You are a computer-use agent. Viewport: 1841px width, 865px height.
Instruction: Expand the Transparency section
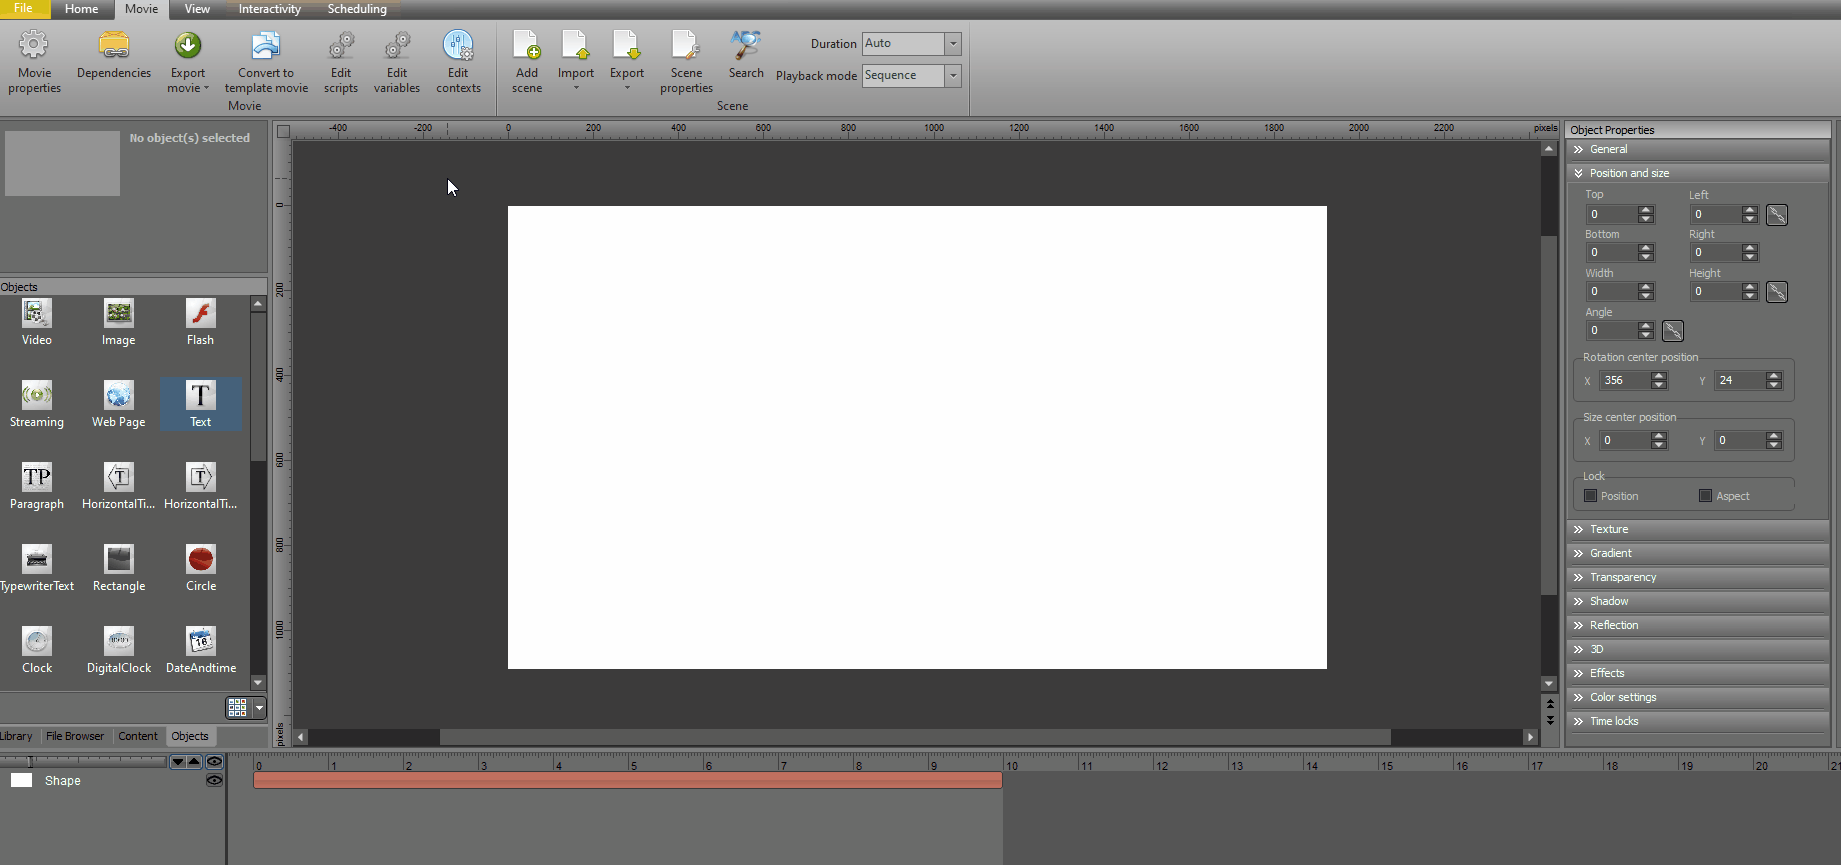[x=1697, y=577]
